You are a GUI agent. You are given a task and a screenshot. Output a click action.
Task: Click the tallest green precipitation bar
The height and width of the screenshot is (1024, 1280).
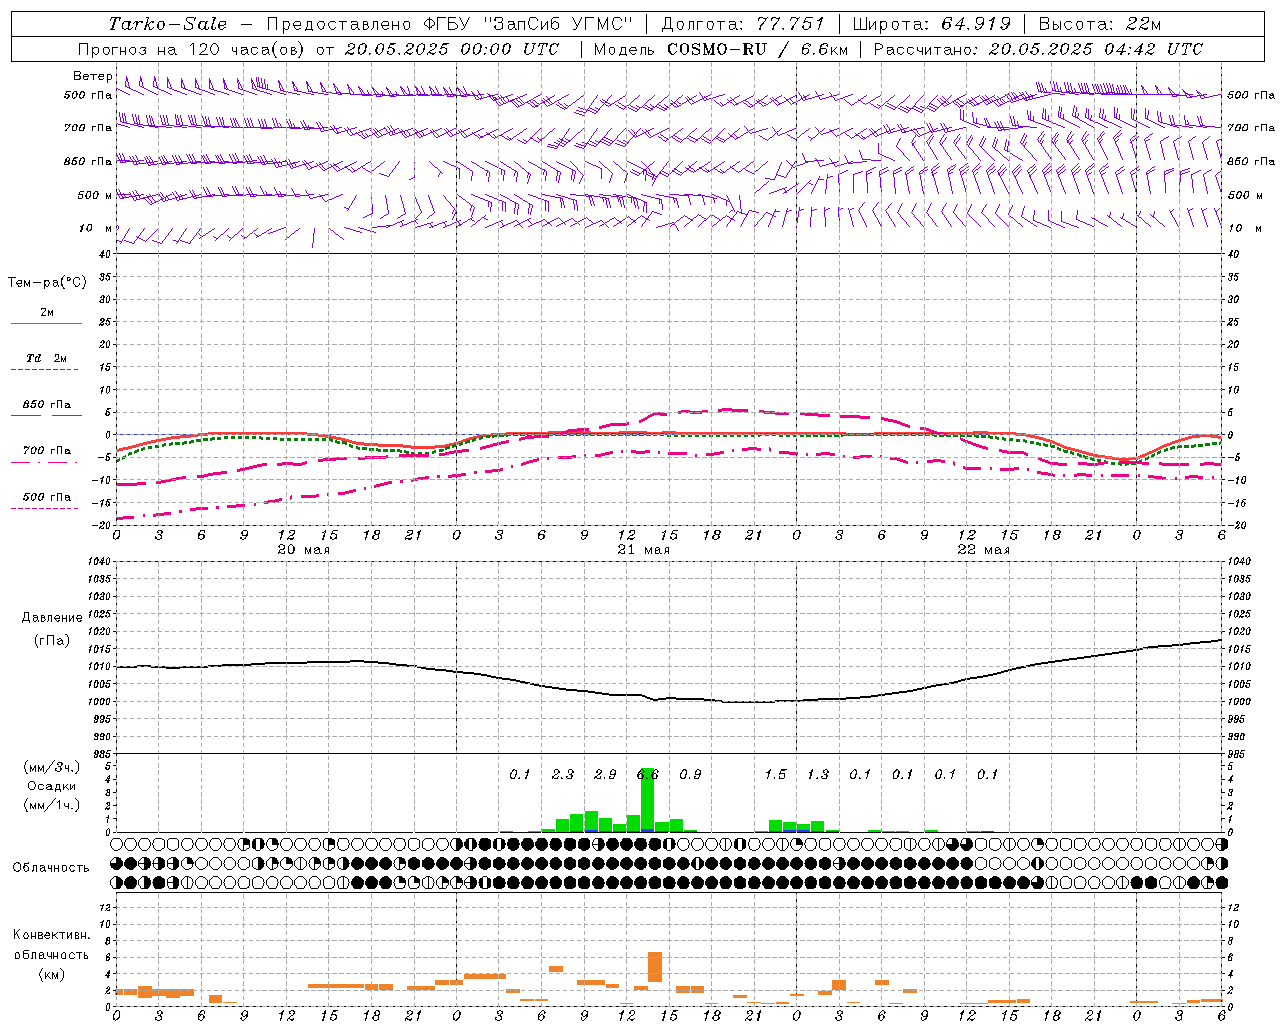pos(647,800)
